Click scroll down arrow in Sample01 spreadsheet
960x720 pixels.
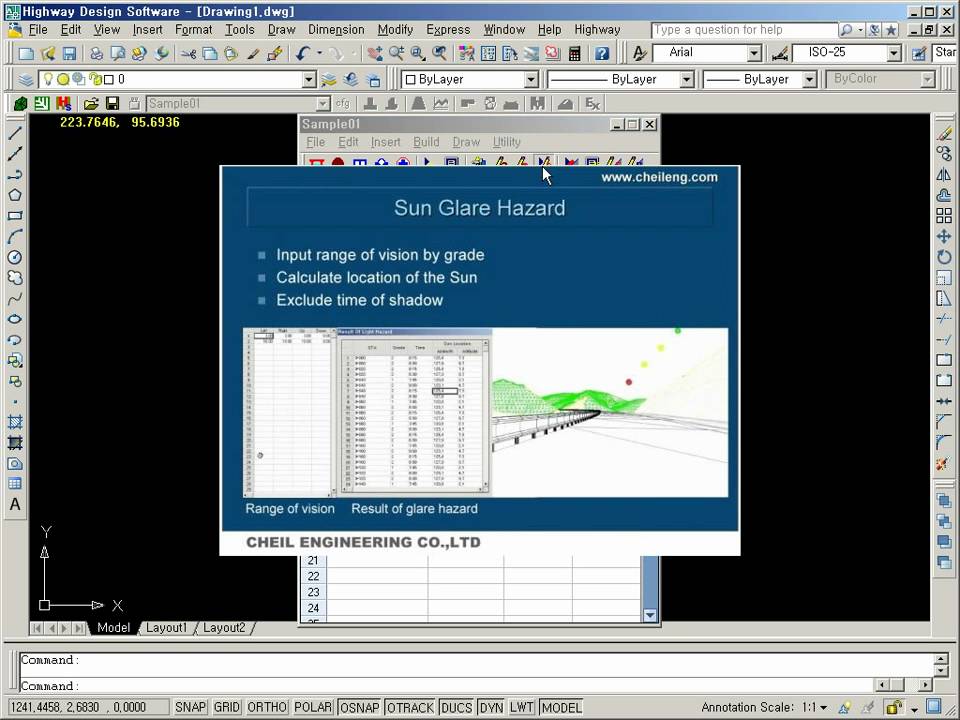pos(650,615)
